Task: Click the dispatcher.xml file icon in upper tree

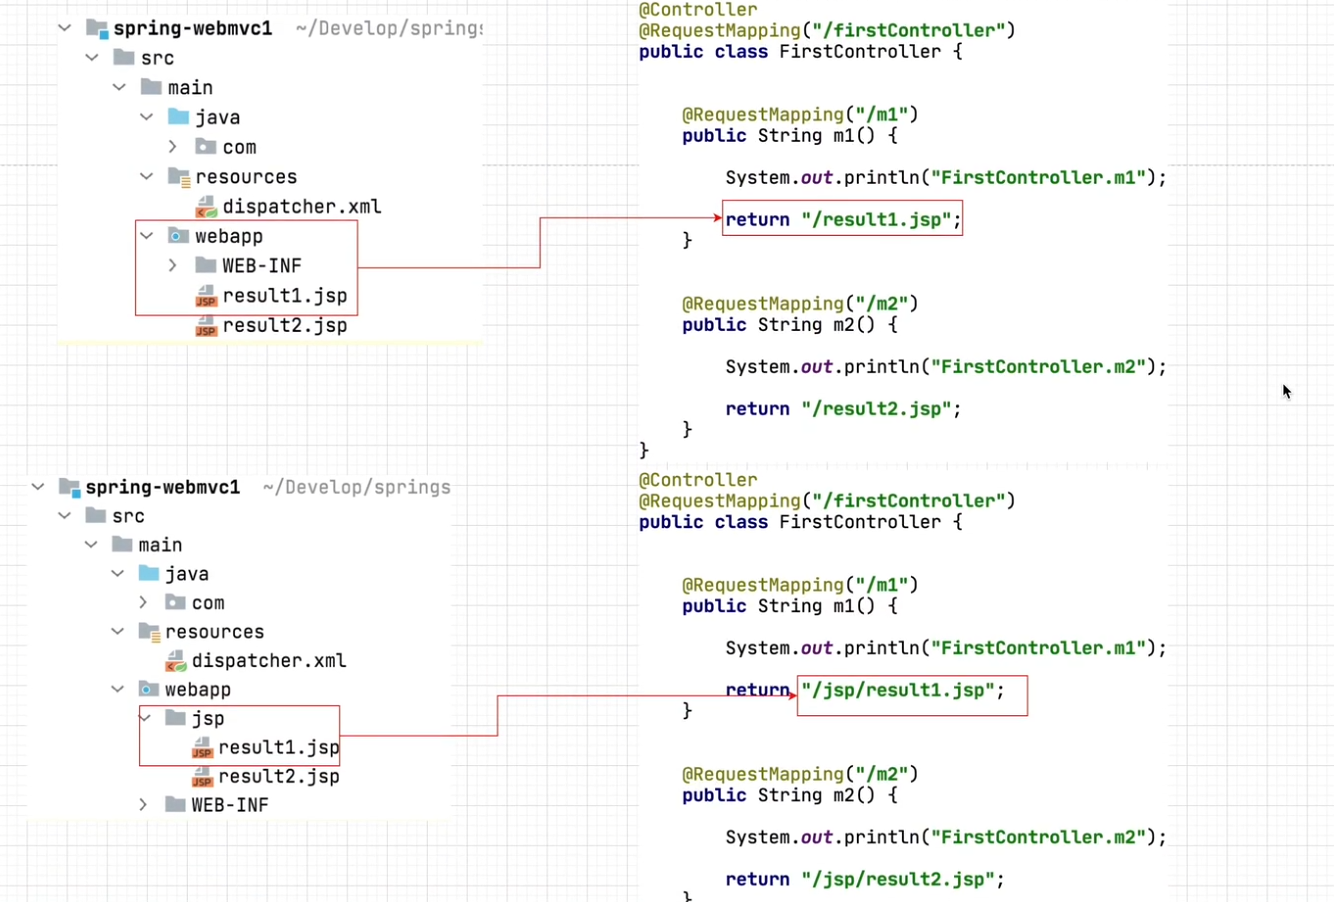Action: coord(206,207)
